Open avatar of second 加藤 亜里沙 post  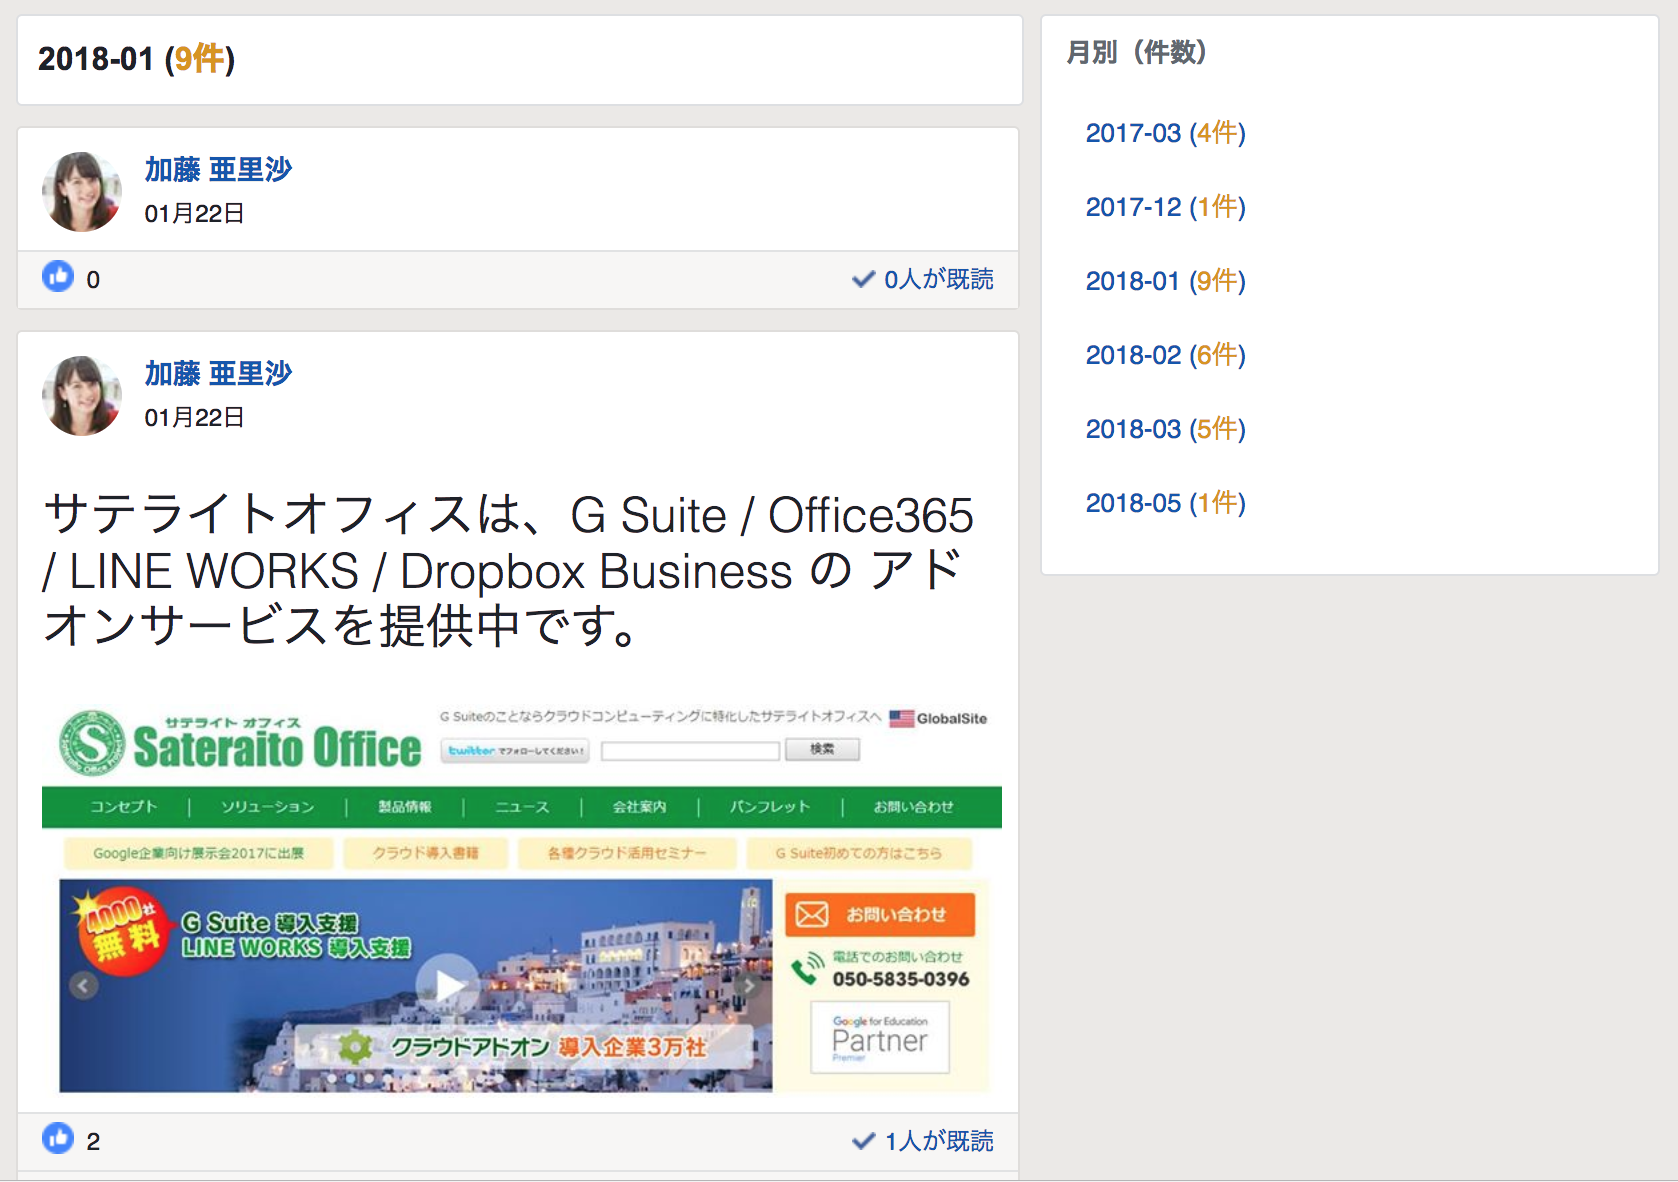point(82,396)
